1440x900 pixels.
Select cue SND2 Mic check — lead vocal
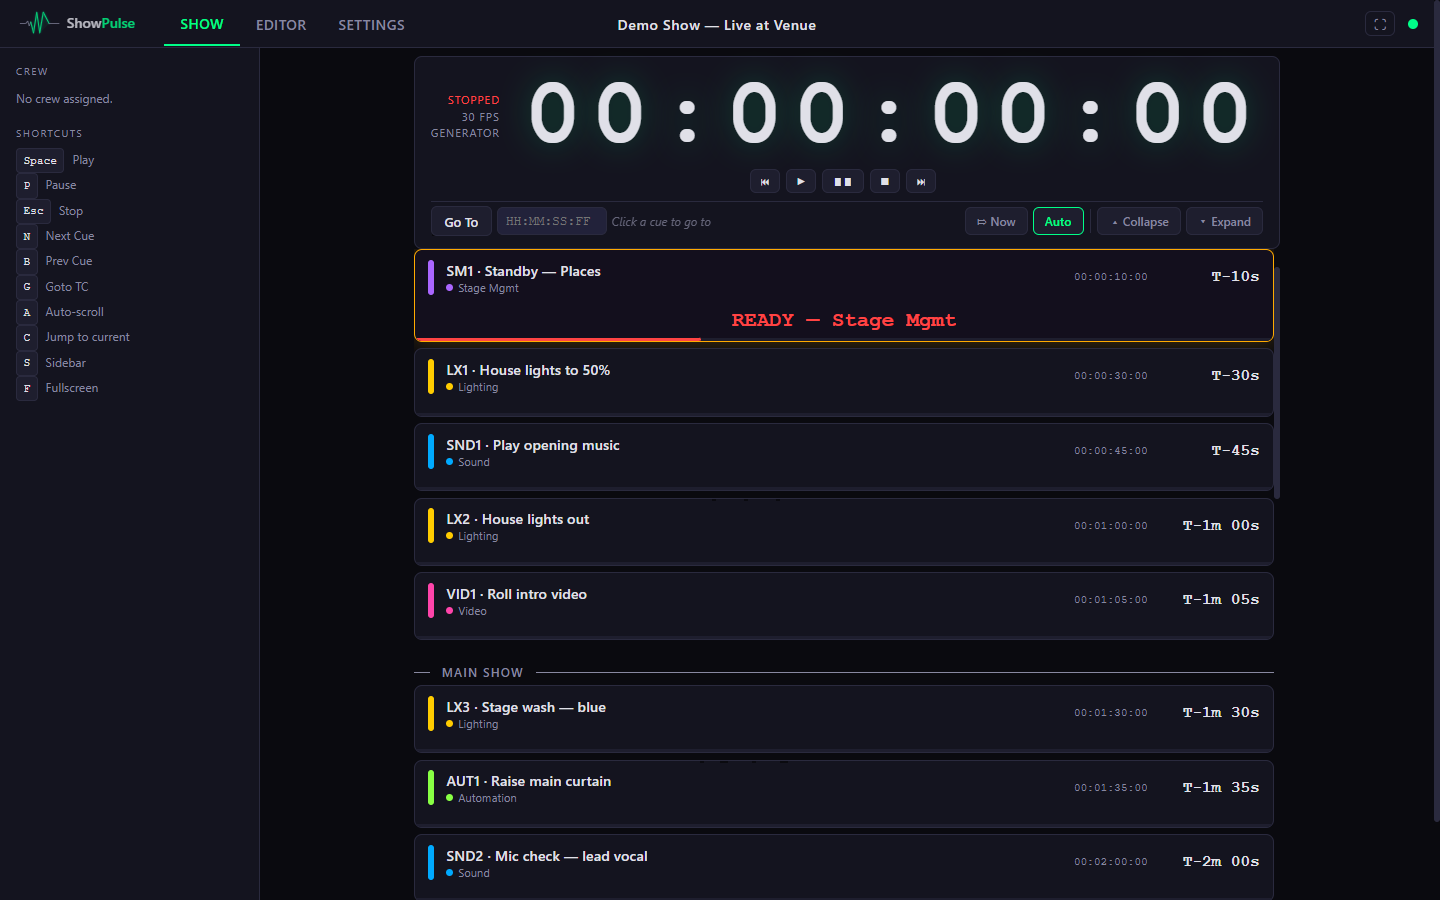tap(844, 867)
